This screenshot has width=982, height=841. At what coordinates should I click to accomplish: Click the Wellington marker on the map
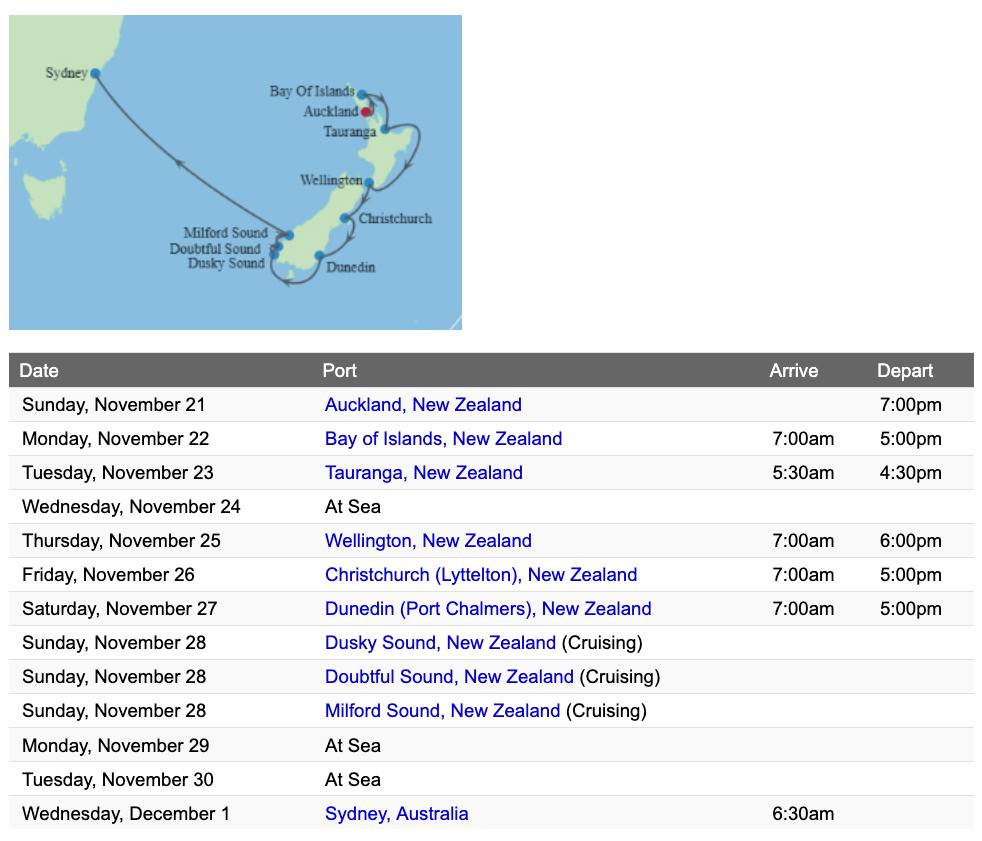click(x=369, y=182)
